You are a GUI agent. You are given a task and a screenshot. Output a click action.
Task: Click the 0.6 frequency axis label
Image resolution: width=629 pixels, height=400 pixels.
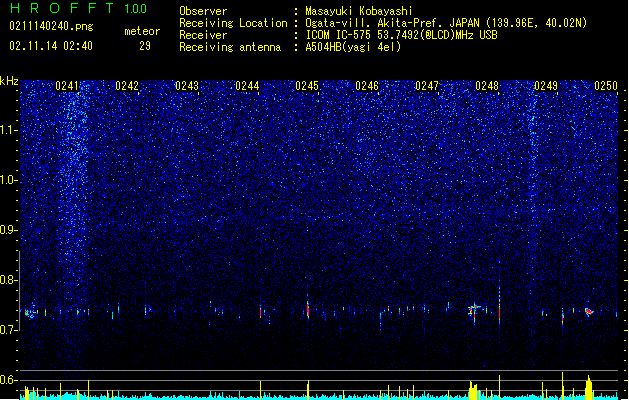(8, 380)
